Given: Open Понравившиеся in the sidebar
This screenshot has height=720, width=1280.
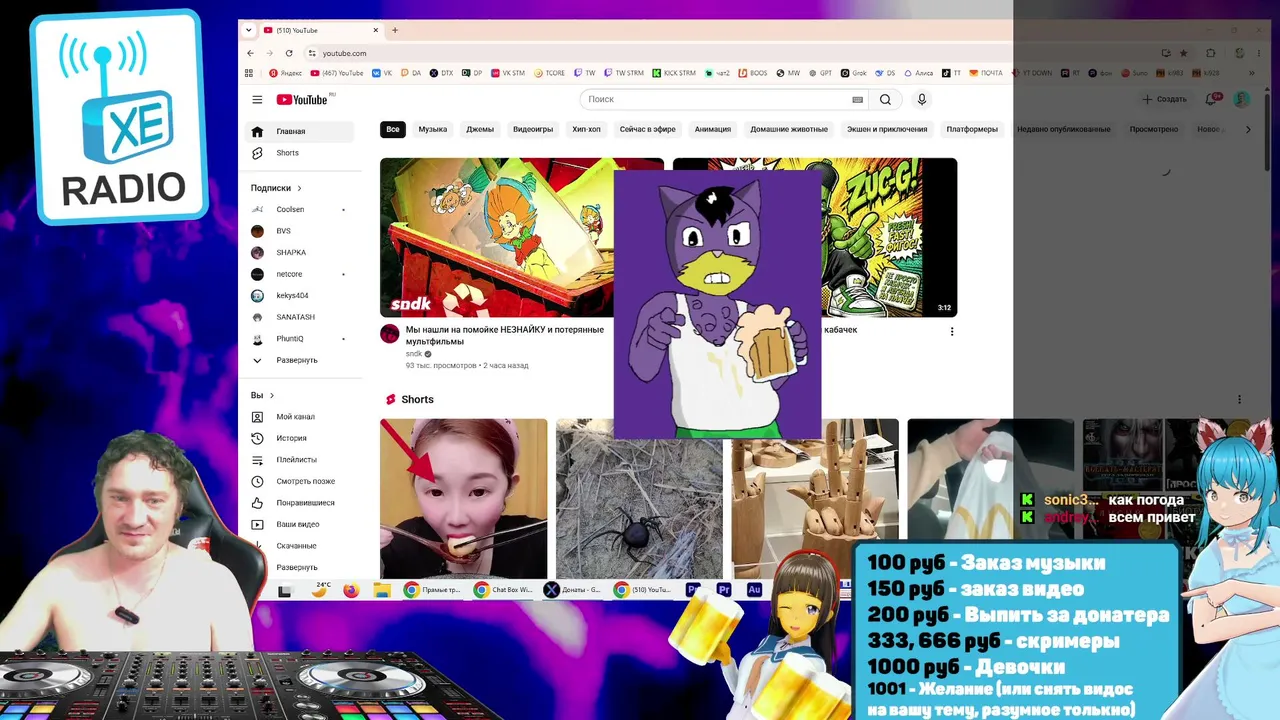Looking at the screenshot, I should pos(299,503).
